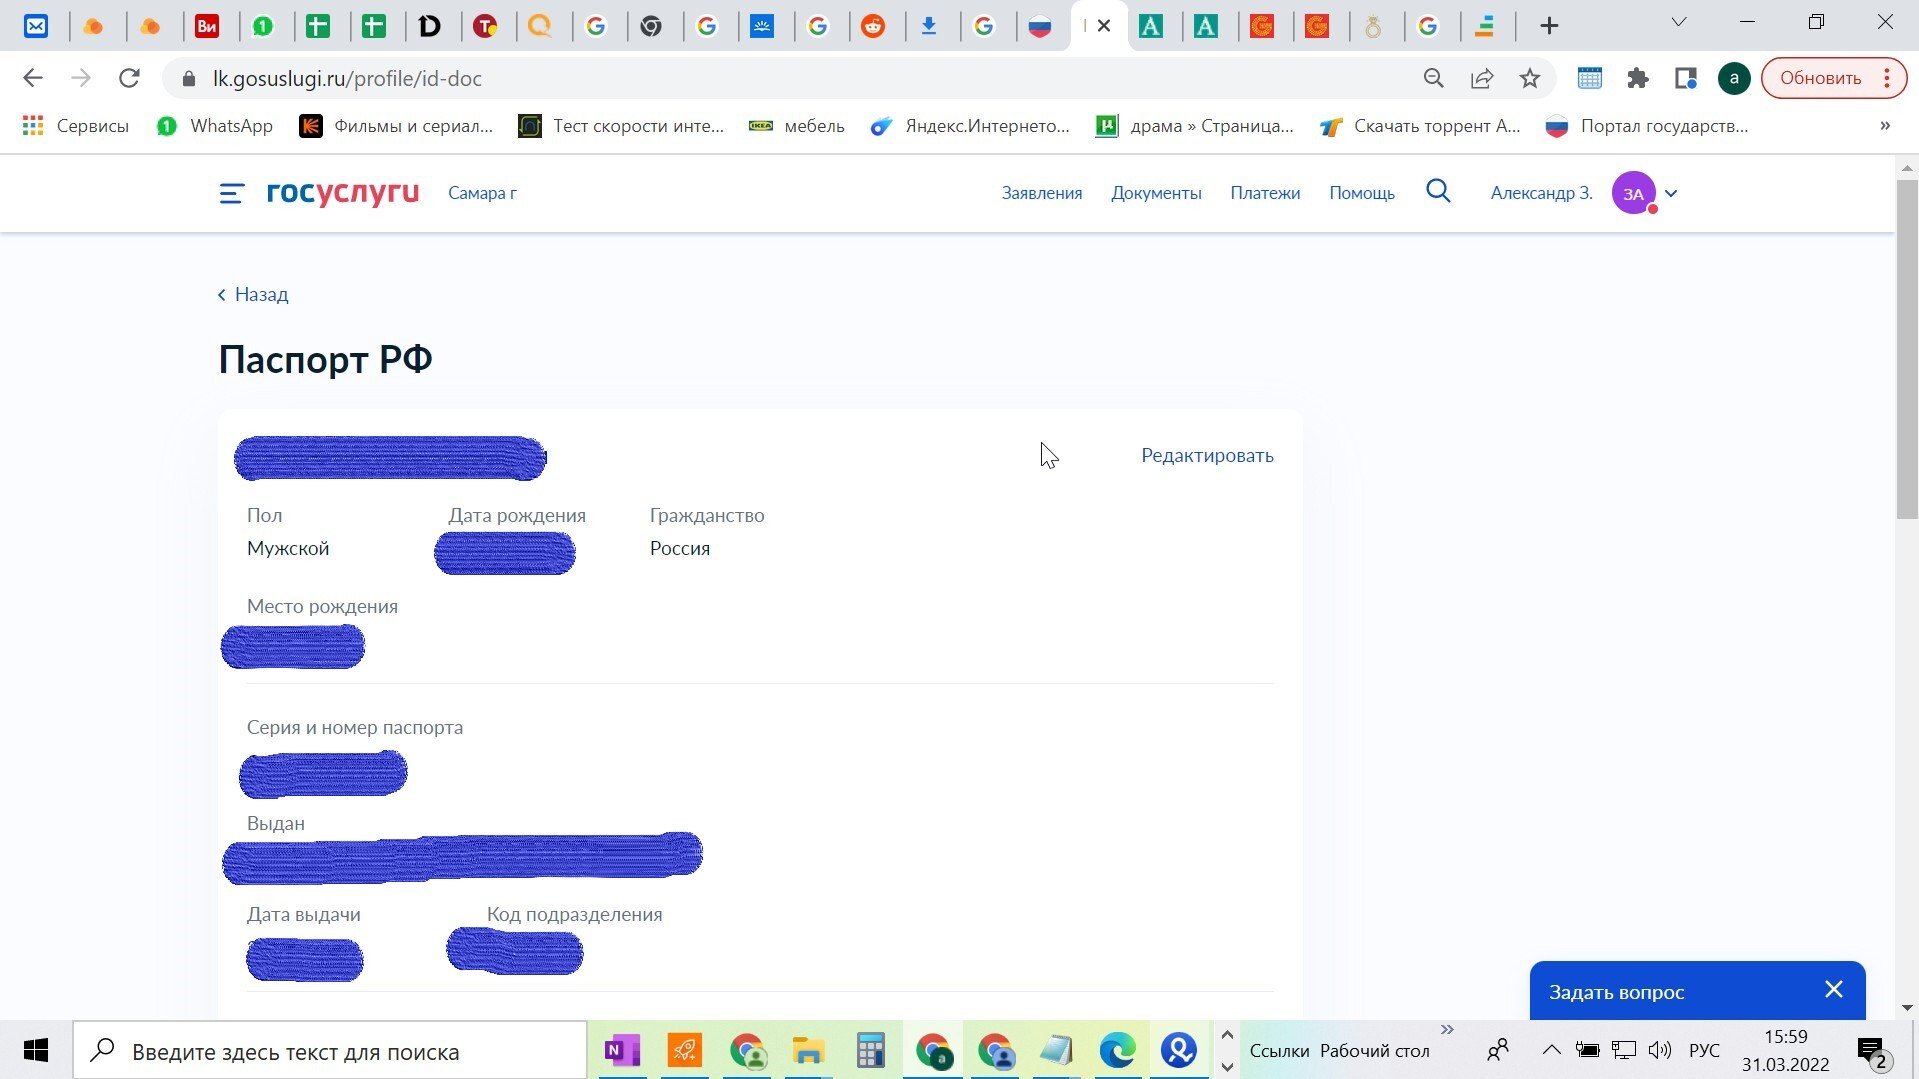The height and width of the screenshot is (1079, 1919).
Task: Click the share page icon in address bar
Action: [1481, 78]
